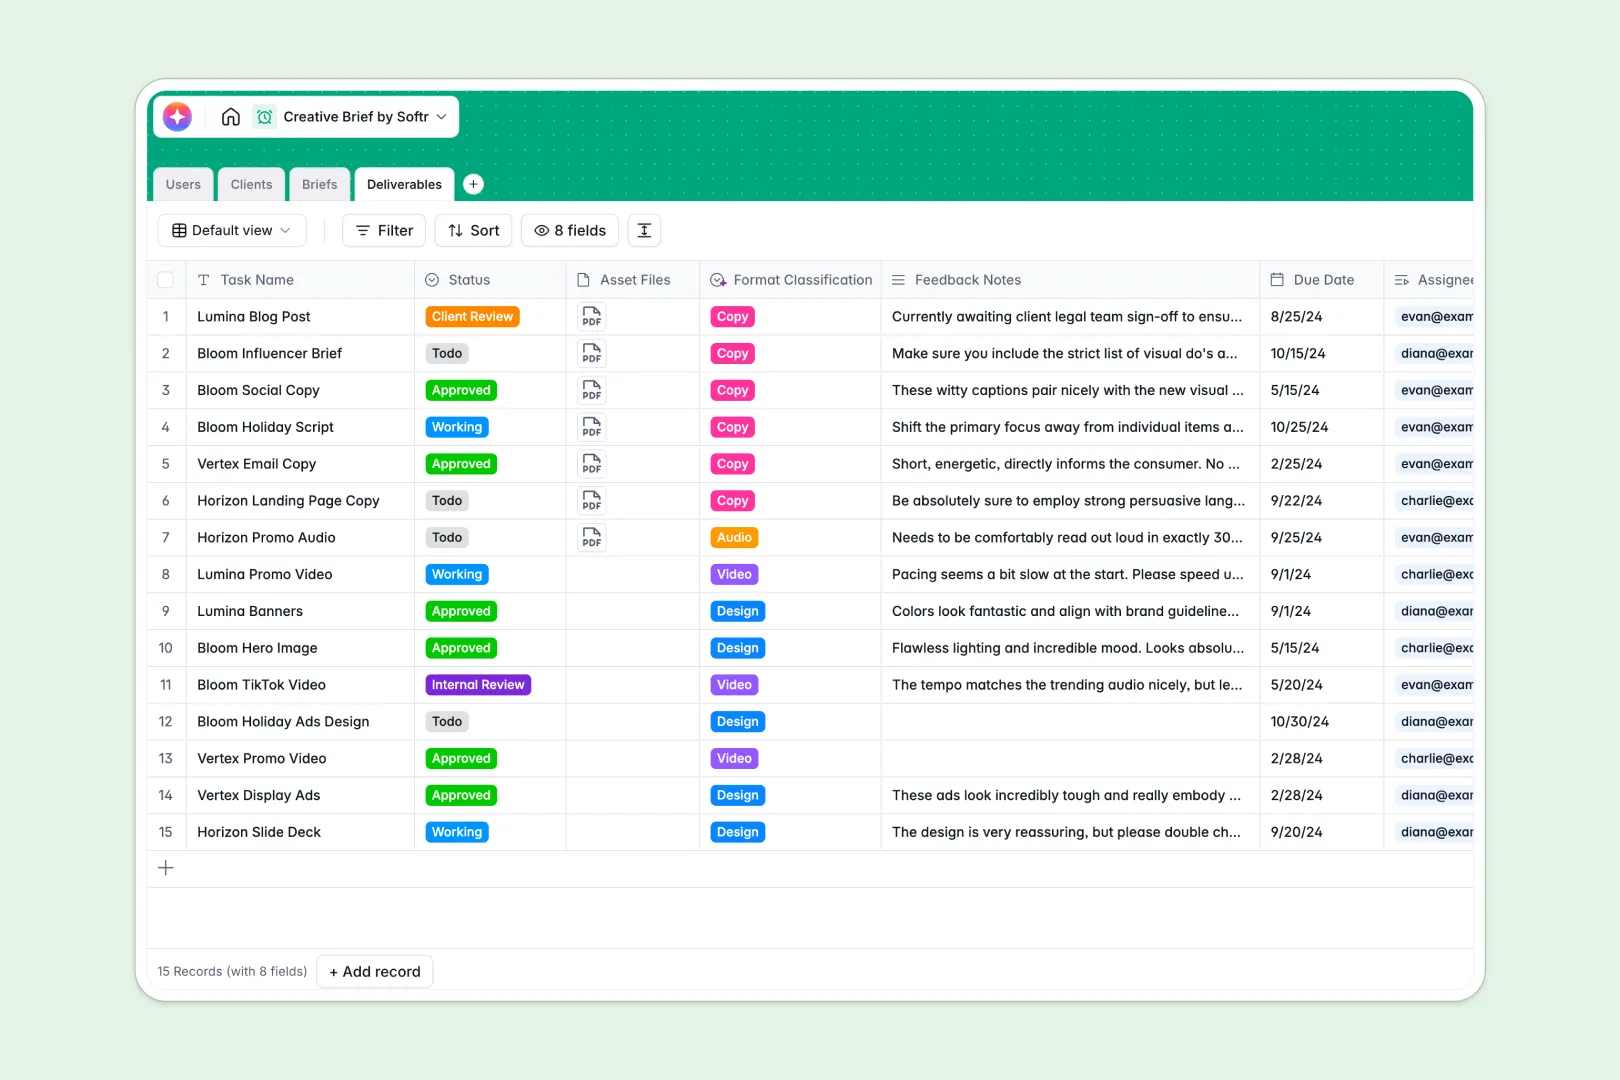Open PDF asset for Horizon Promo Audio

[x=592, y=538]
